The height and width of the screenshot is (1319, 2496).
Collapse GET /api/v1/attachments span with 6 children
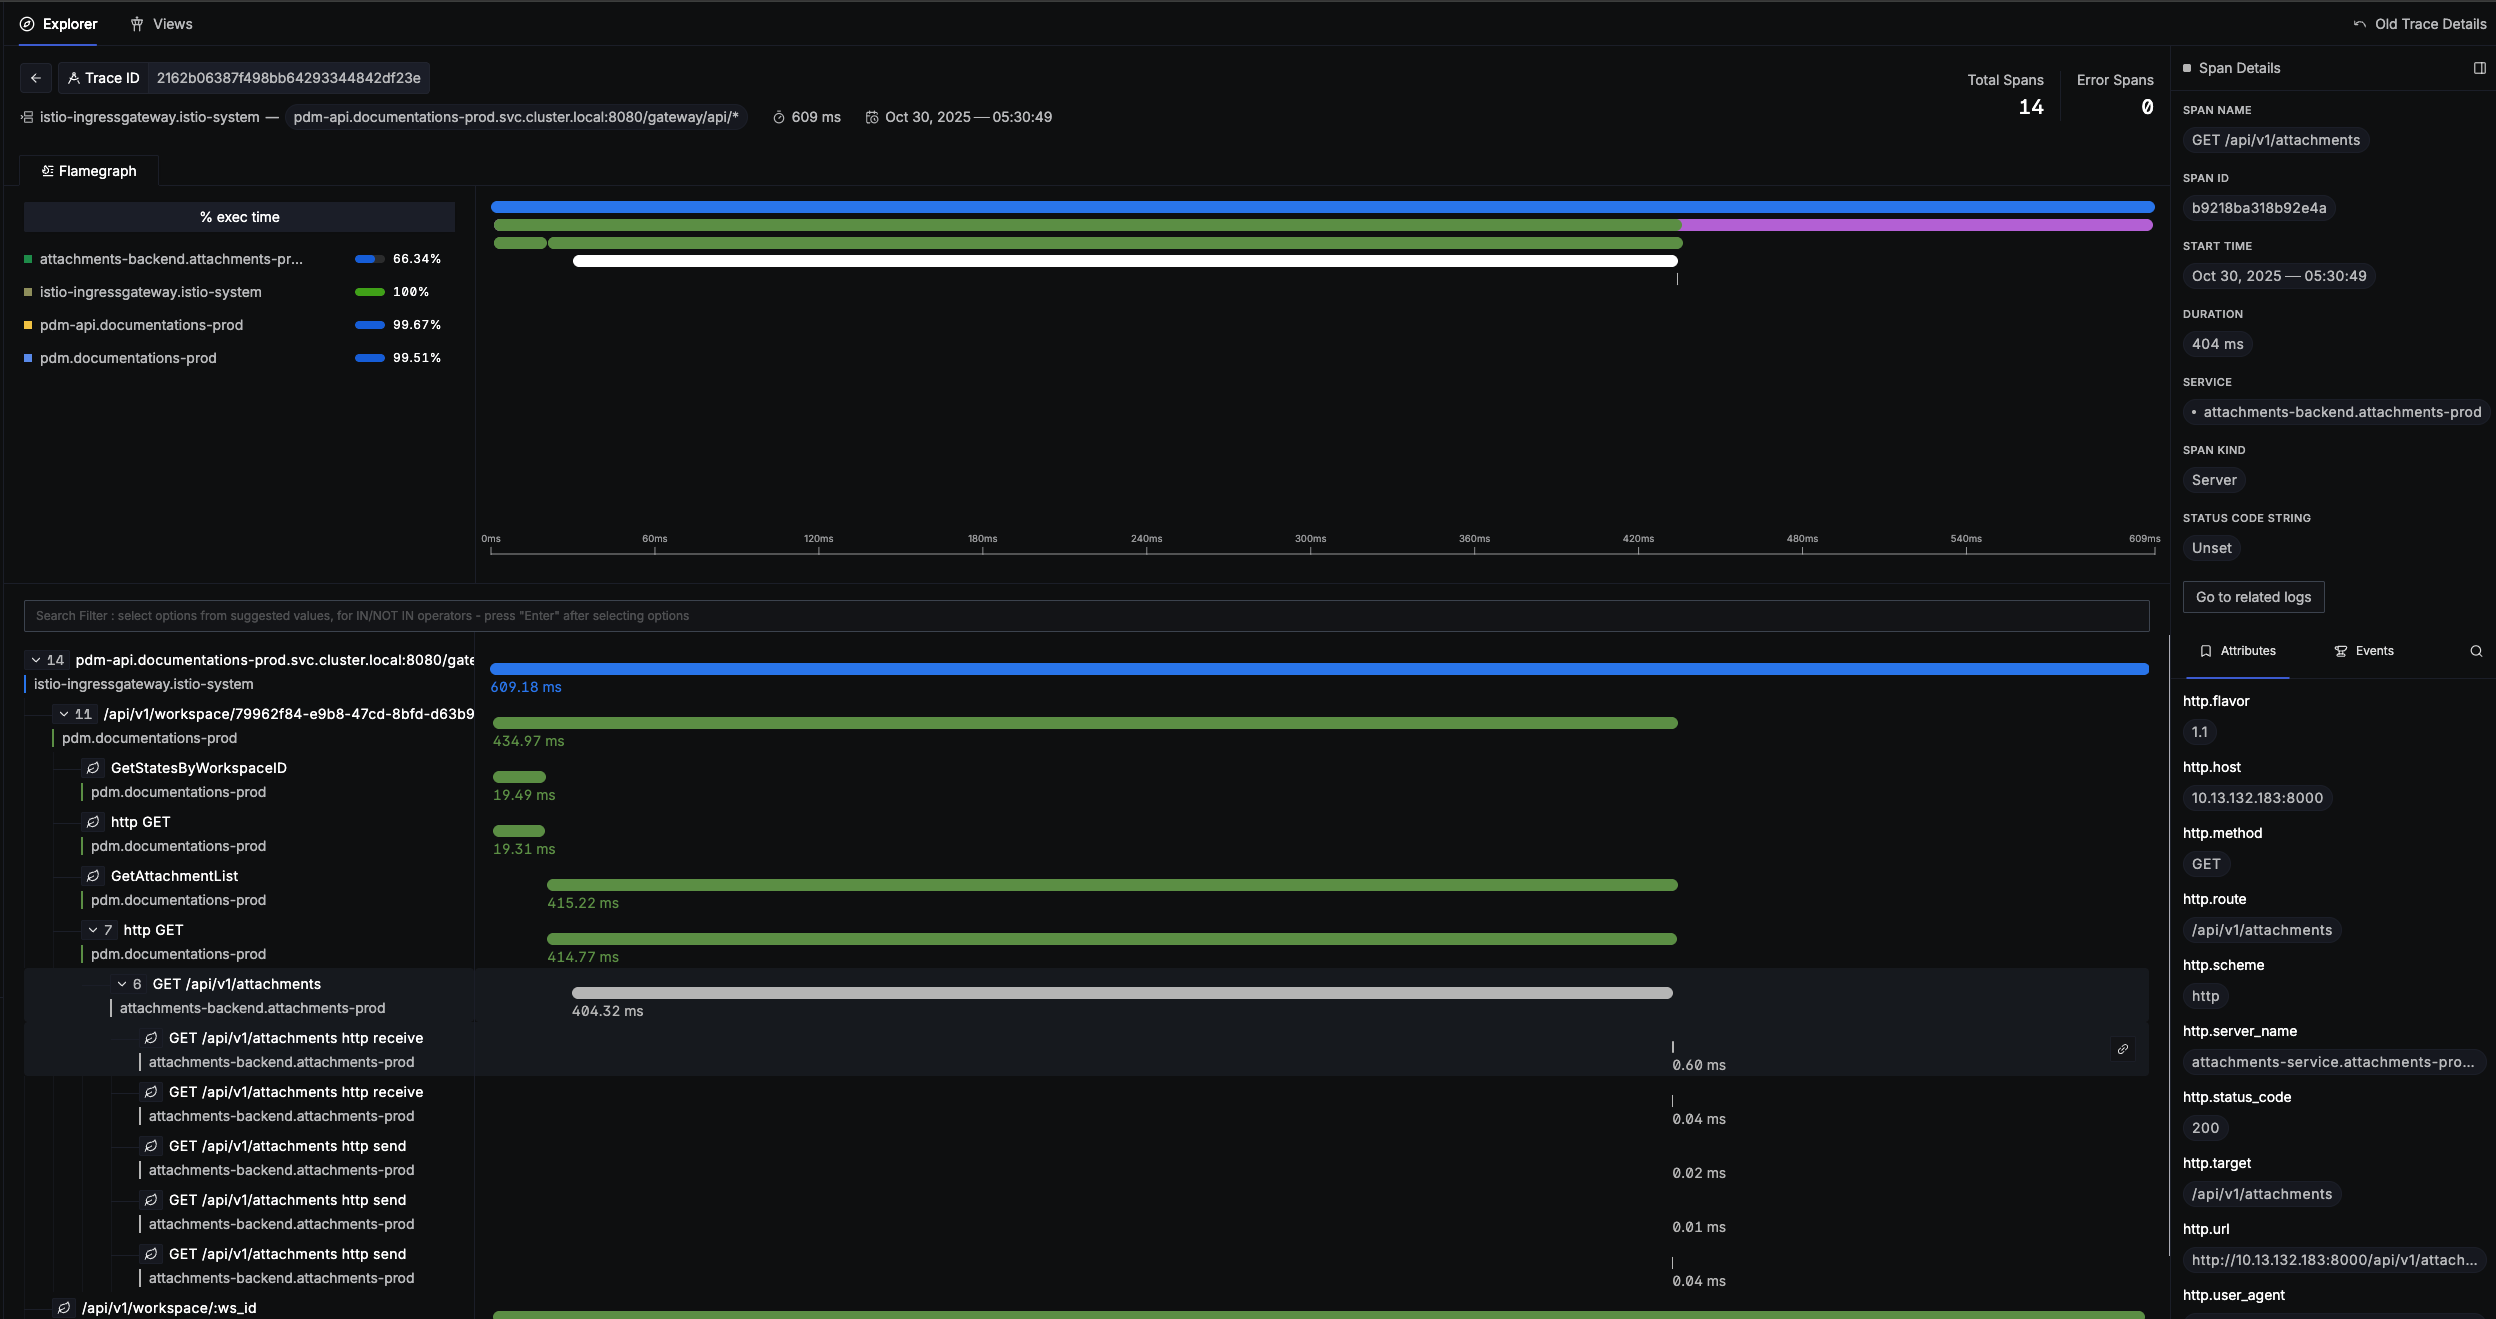pyautogui.click(x=122, y=984)
